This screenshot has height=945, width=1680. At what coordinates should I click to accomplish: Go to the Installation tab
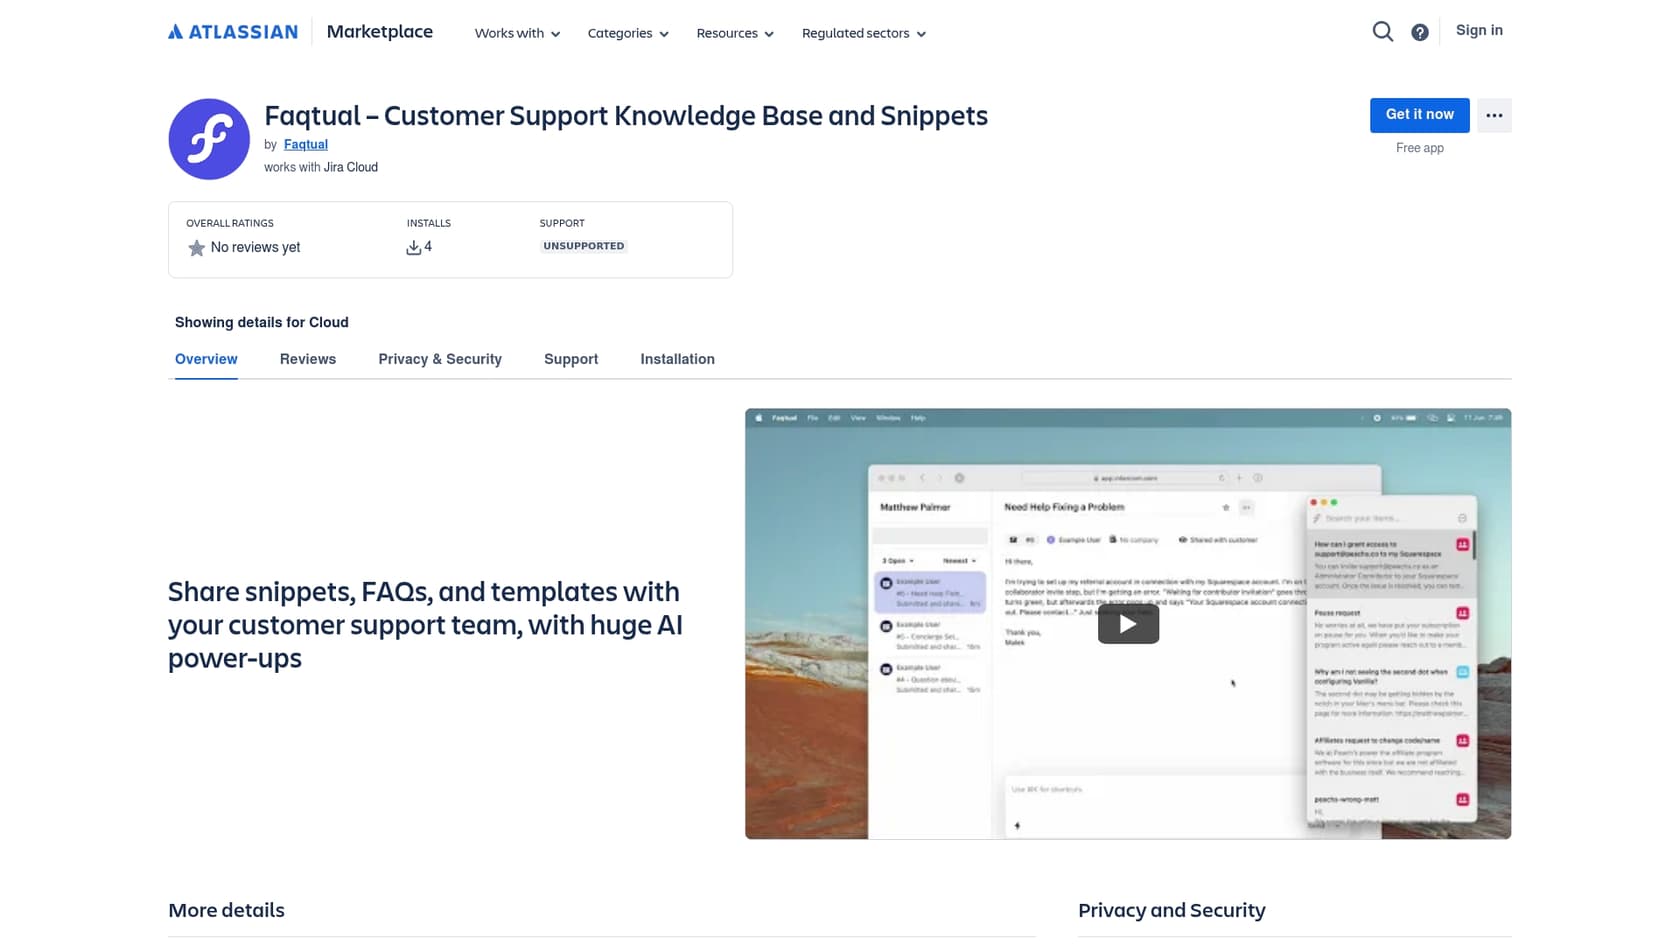[677, 359]
